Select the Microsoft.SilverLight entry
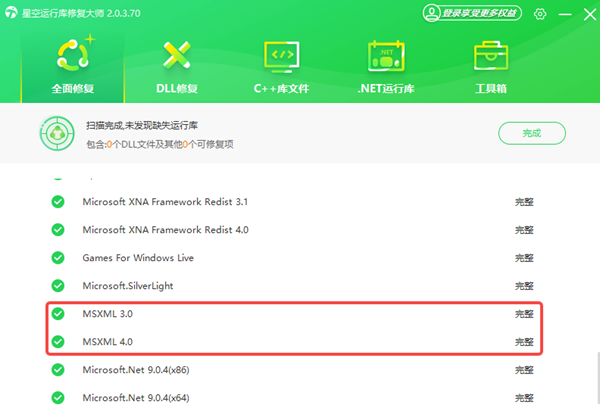This screenshot has width=600, height=411. click(128, 286)
